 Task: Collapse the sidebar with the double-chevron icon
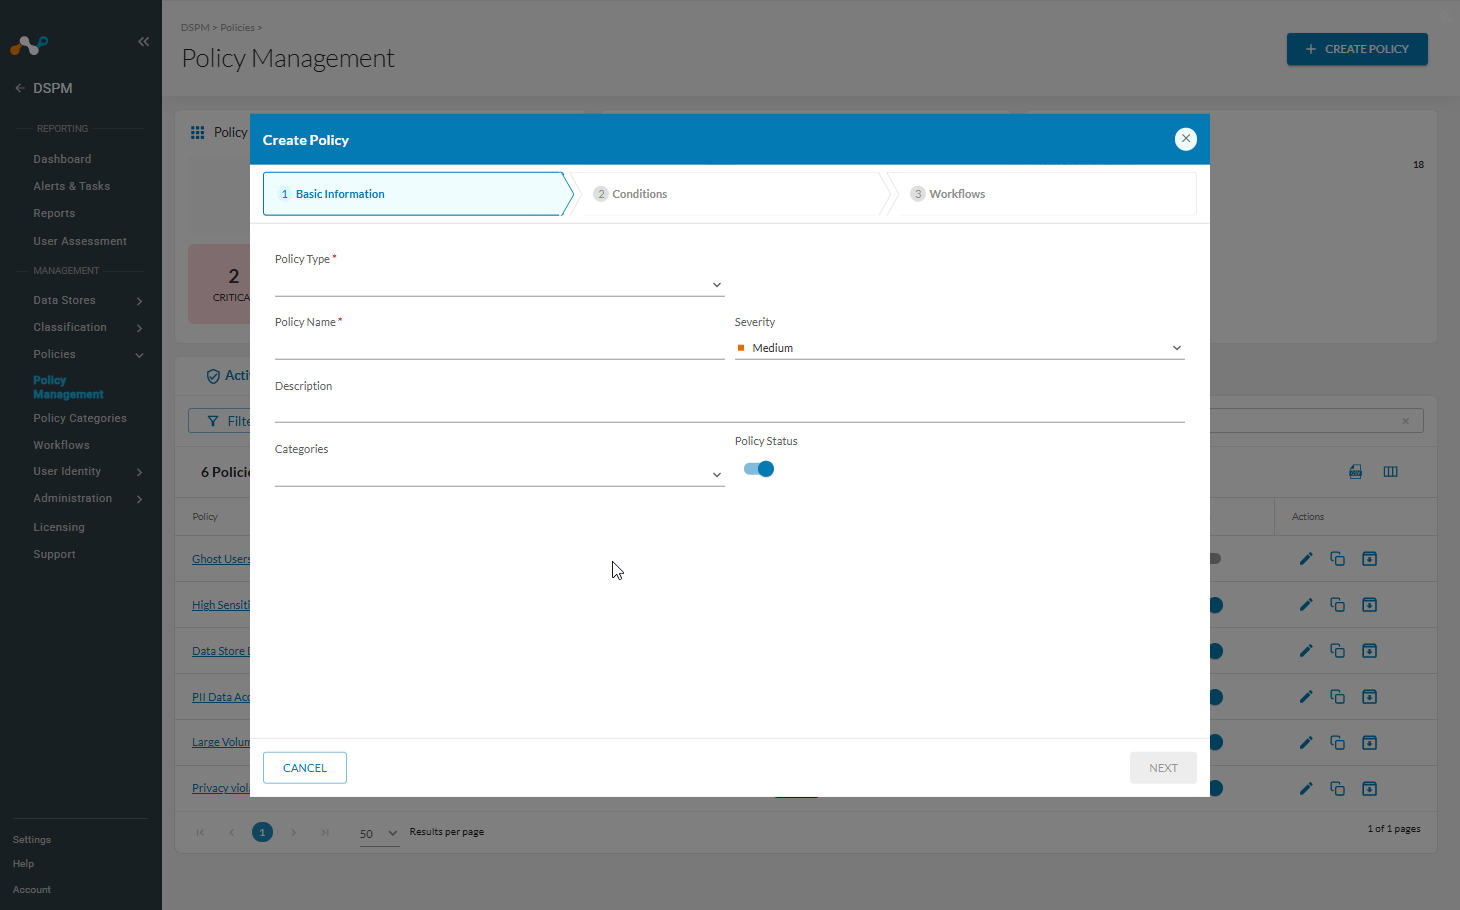144,41
